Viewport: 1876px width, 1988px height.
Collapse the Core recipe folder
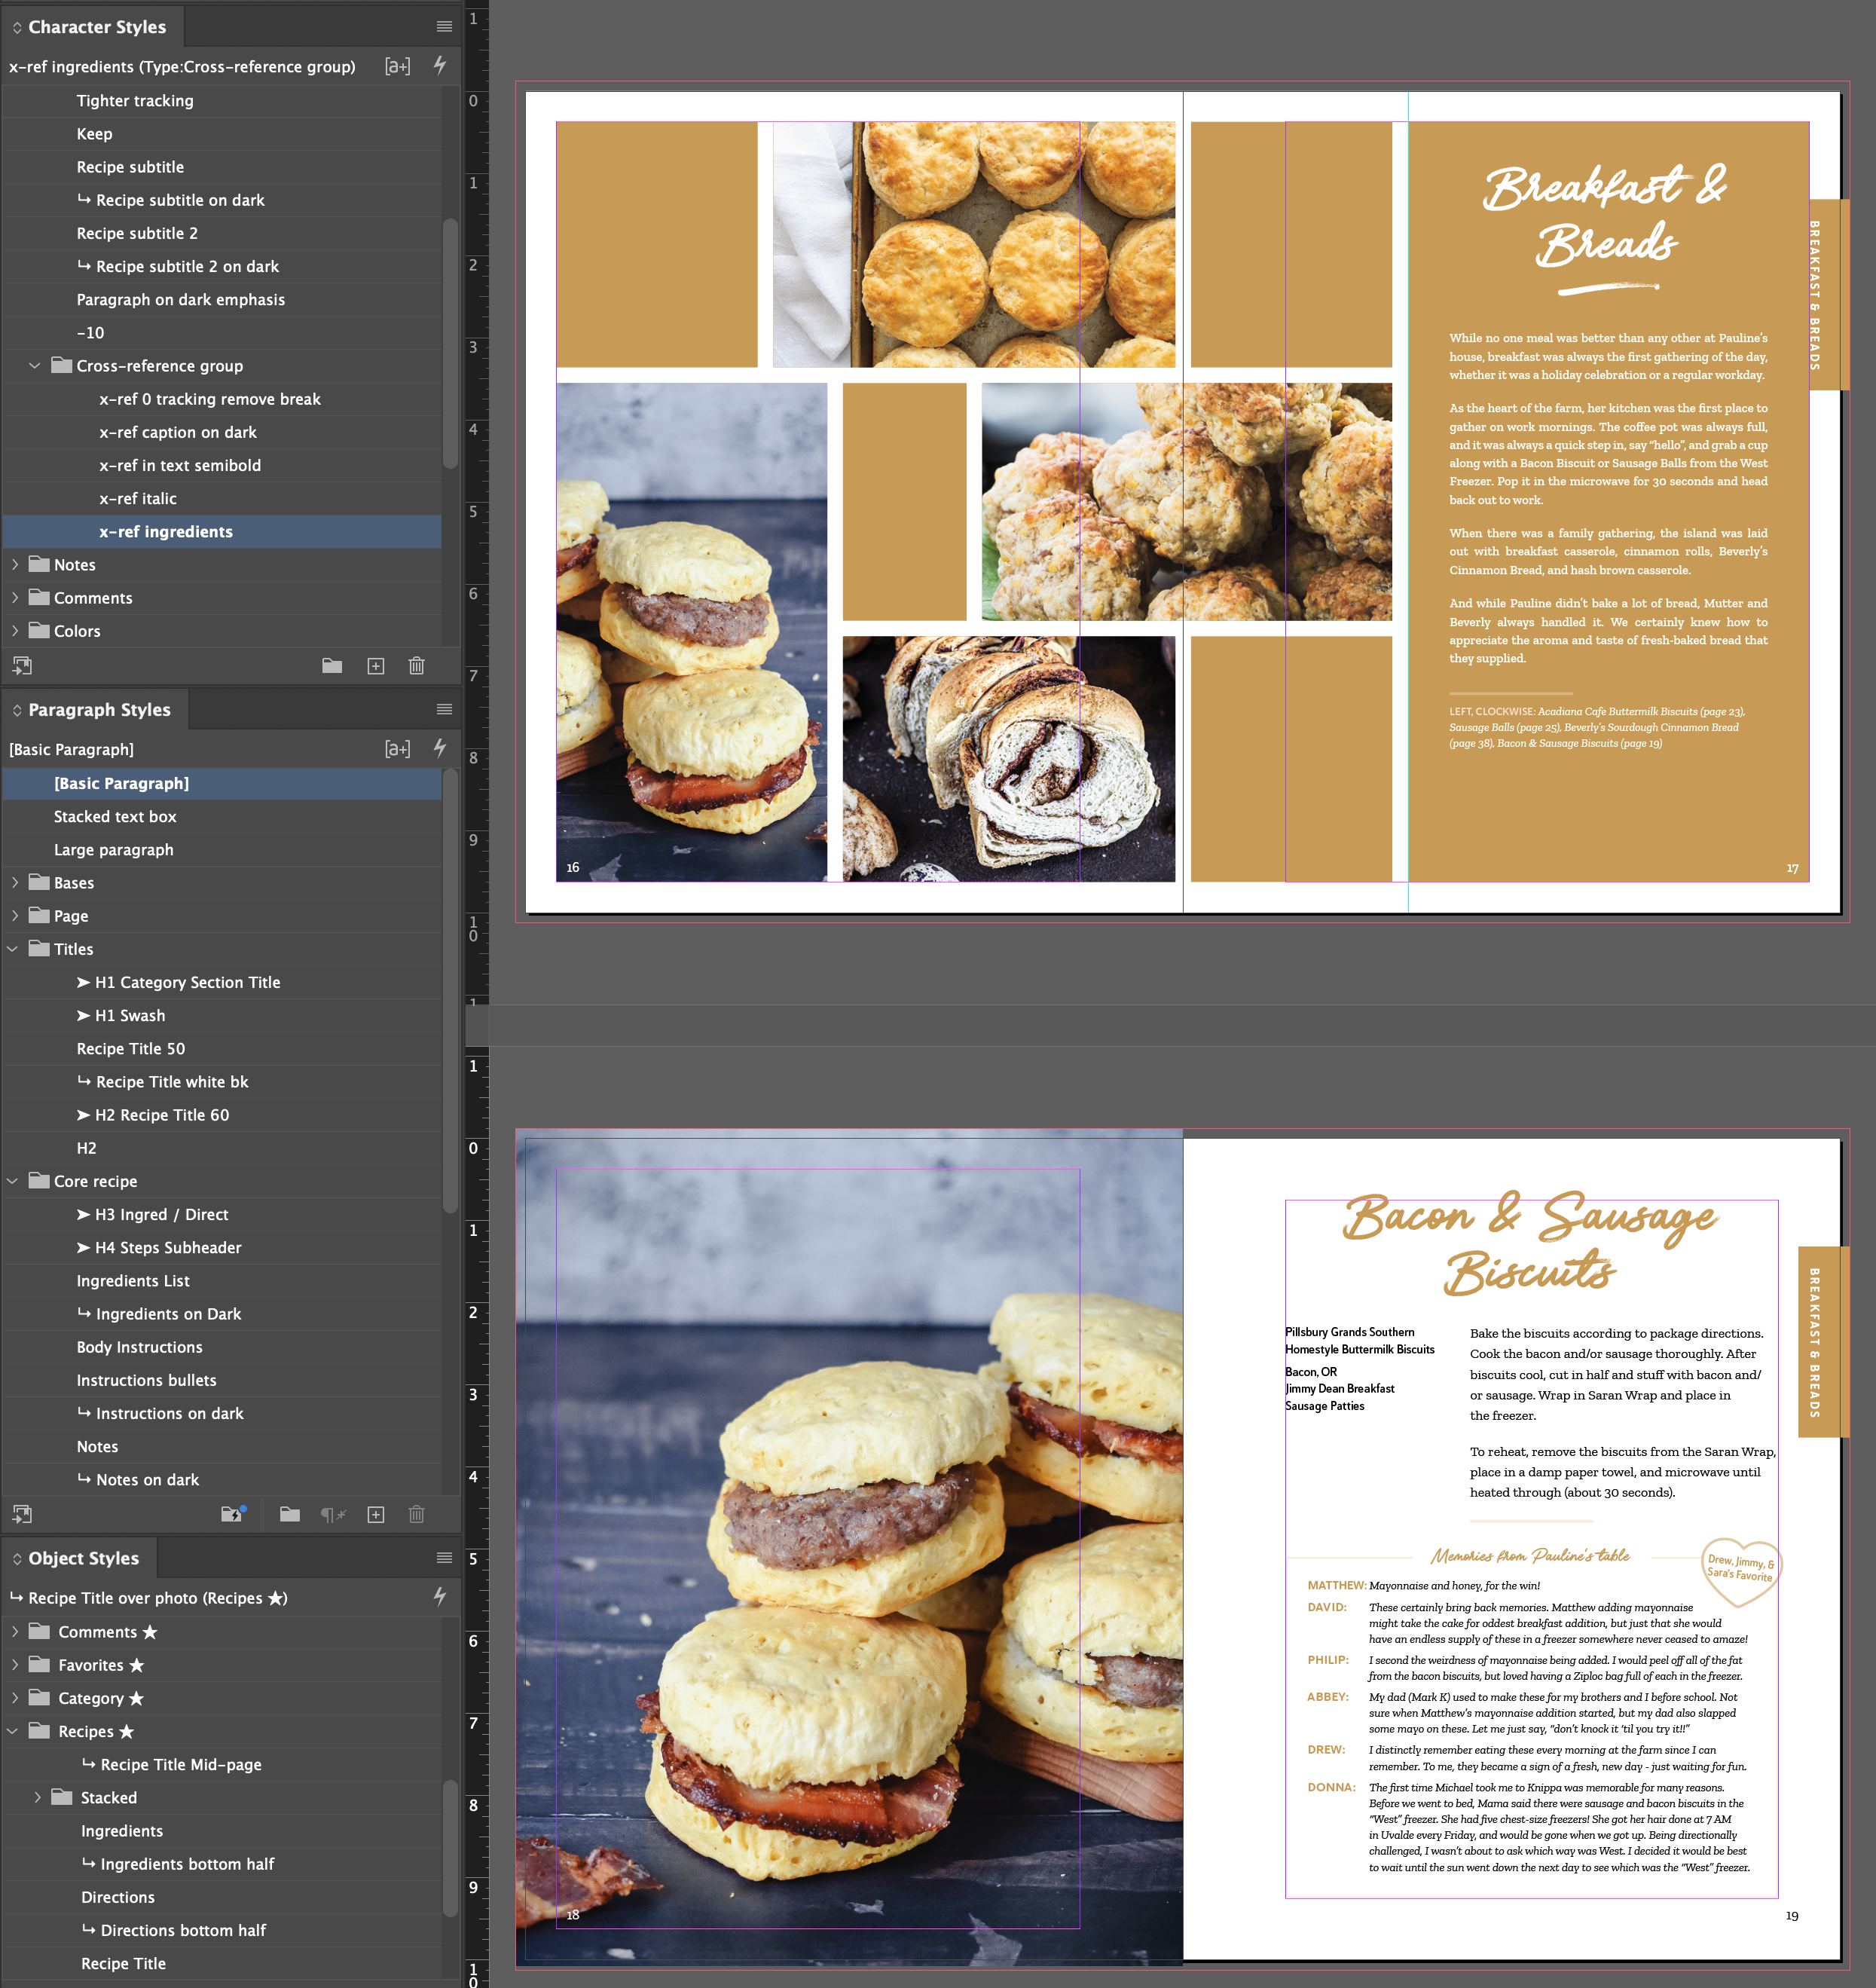coord(13,1181)
